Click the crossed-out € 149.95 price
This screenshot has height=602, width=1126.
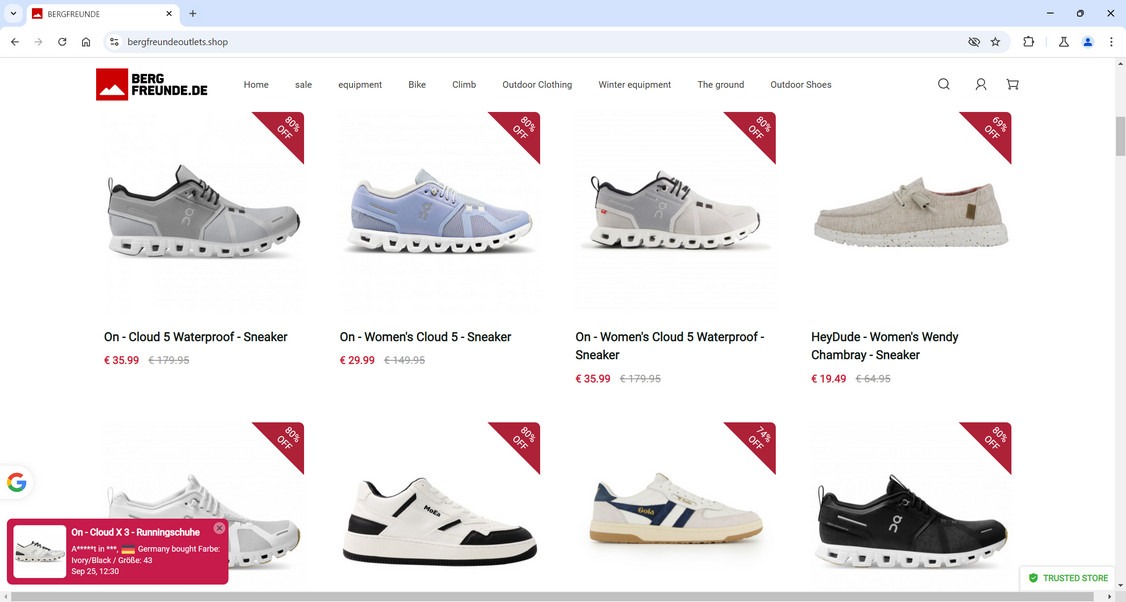tap(404, 360)
